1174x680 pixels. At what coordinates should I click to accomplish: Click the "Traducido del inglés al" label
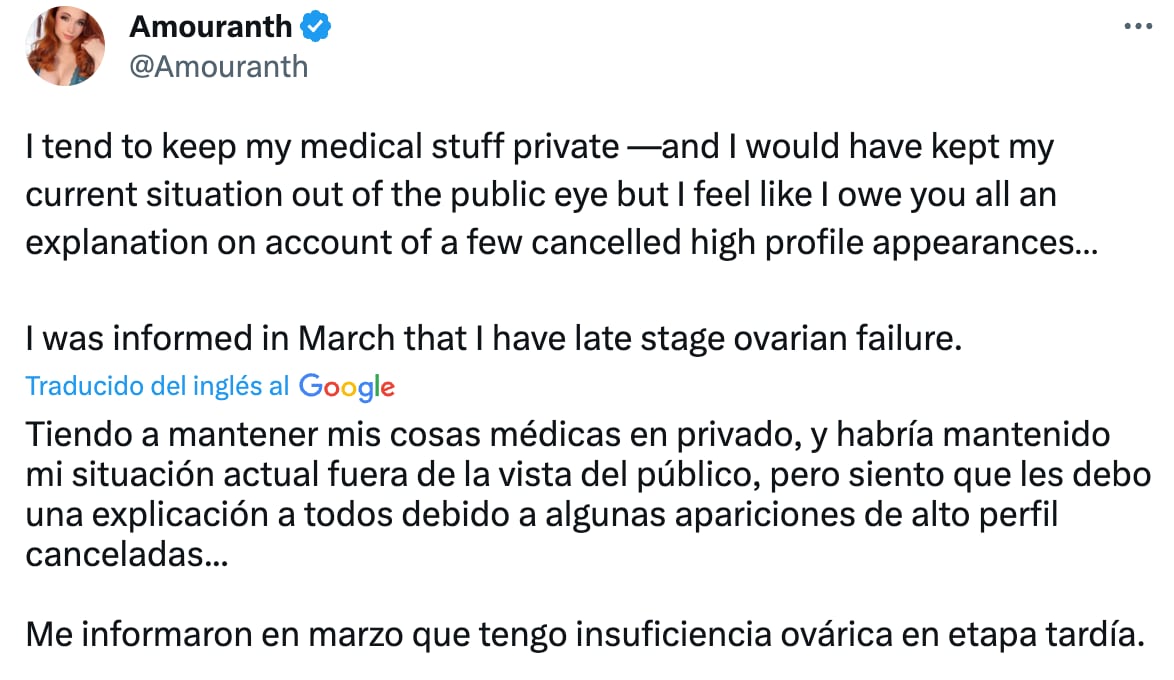158,386
